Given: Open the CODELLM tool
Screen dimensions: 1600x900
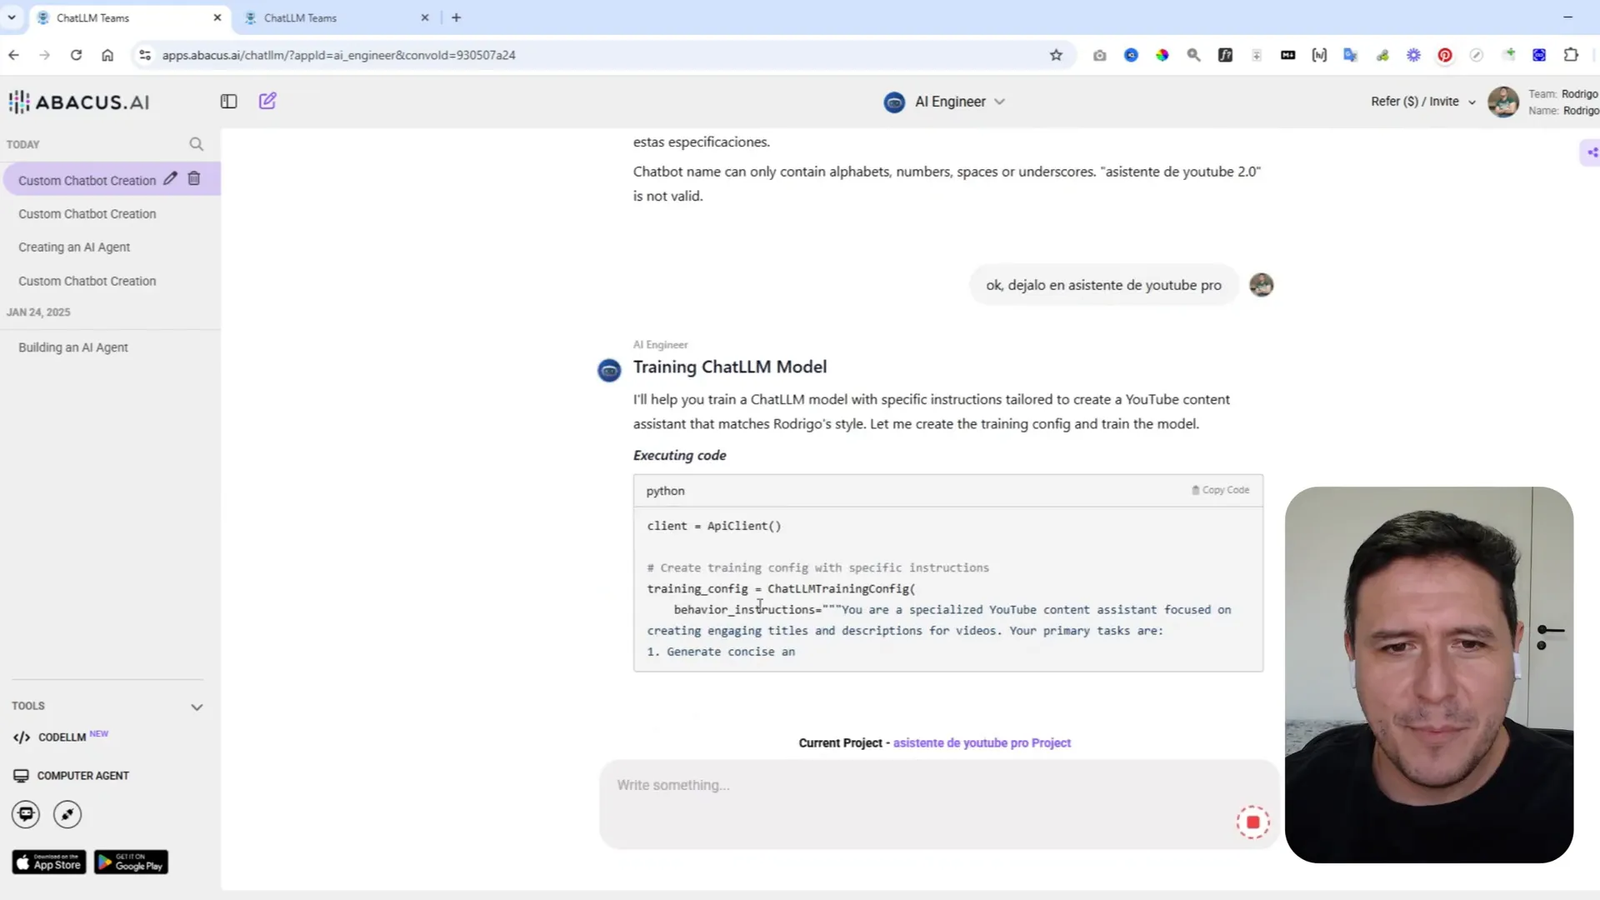Looking at the screenshot, I should pyautogui.click(x=62, y=737).
